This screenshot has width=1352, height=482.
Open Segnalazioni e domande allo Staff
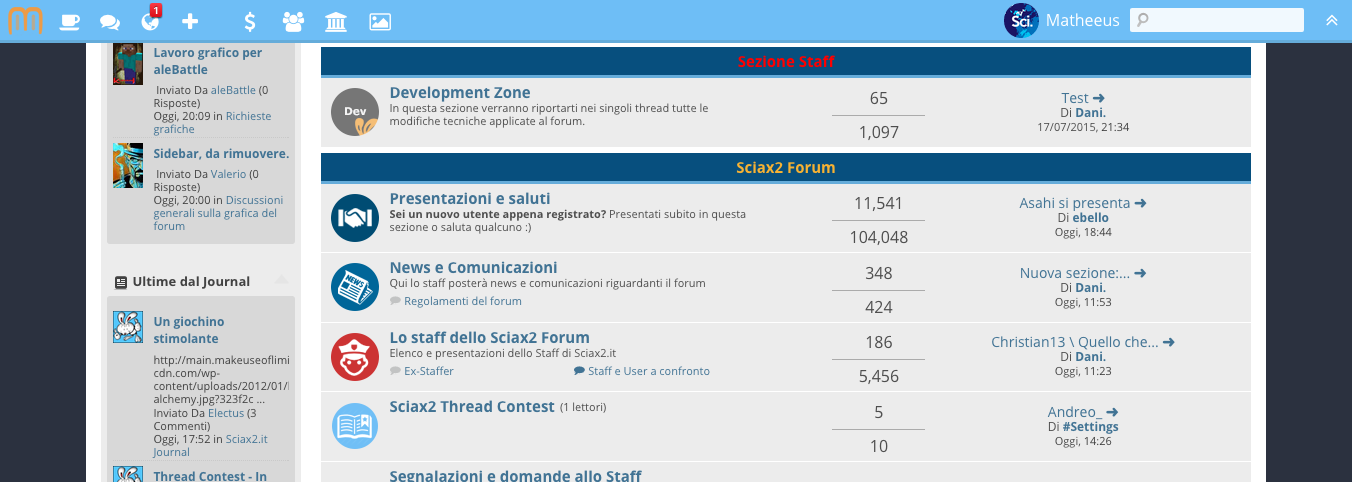[516, 476]
